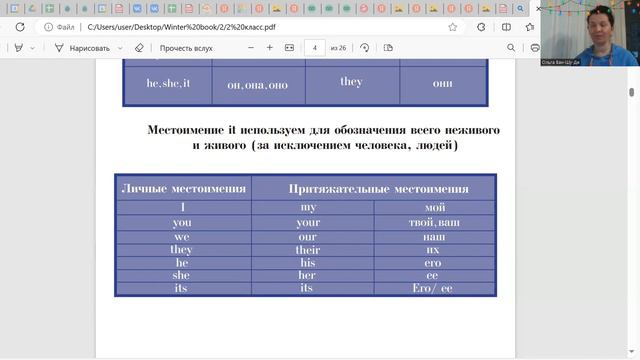The width and height of the screenshot is (640, 360).
Task: Click the scrollbar down arrow
Action: coord(631,351)
